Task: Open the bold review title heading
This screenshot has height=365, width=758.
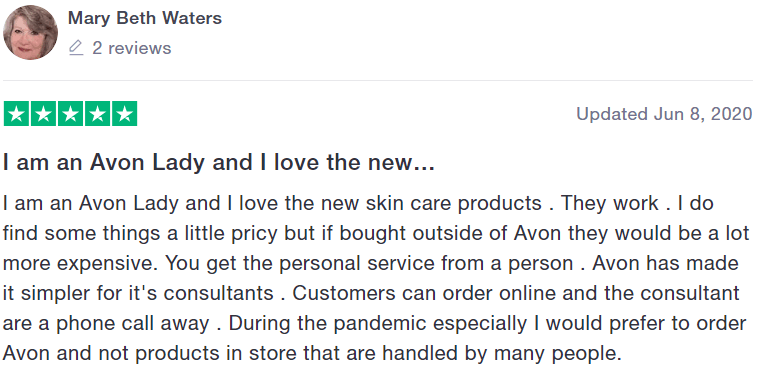Action: [219, 162]
